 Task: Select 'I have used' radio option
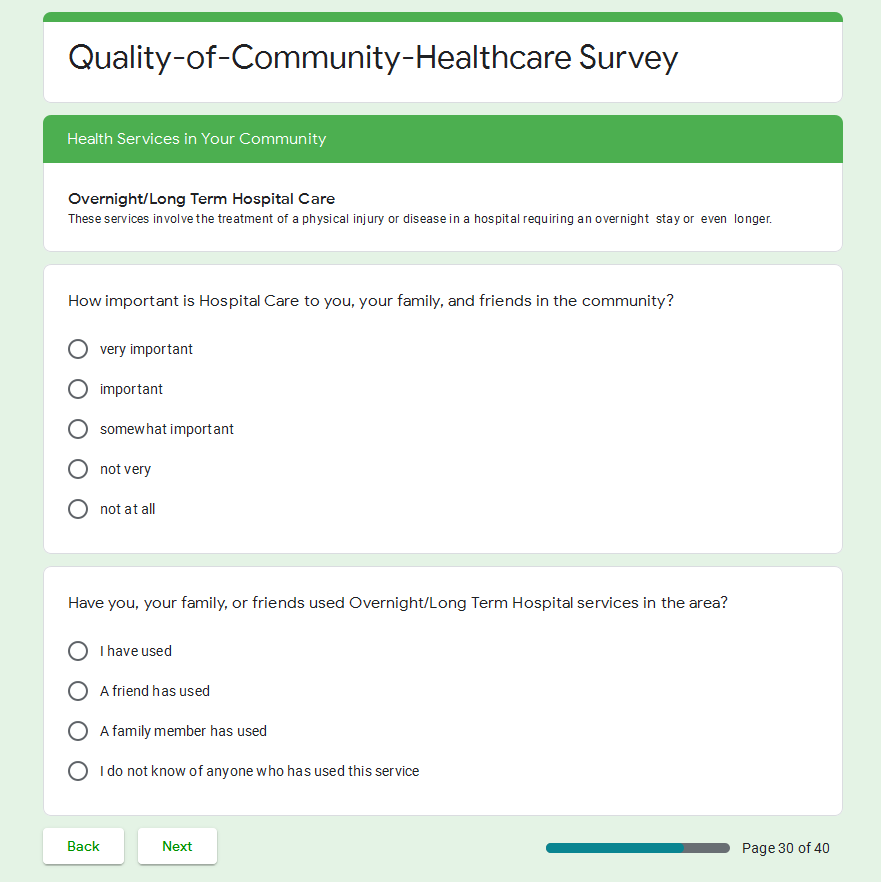pos(78,651)
